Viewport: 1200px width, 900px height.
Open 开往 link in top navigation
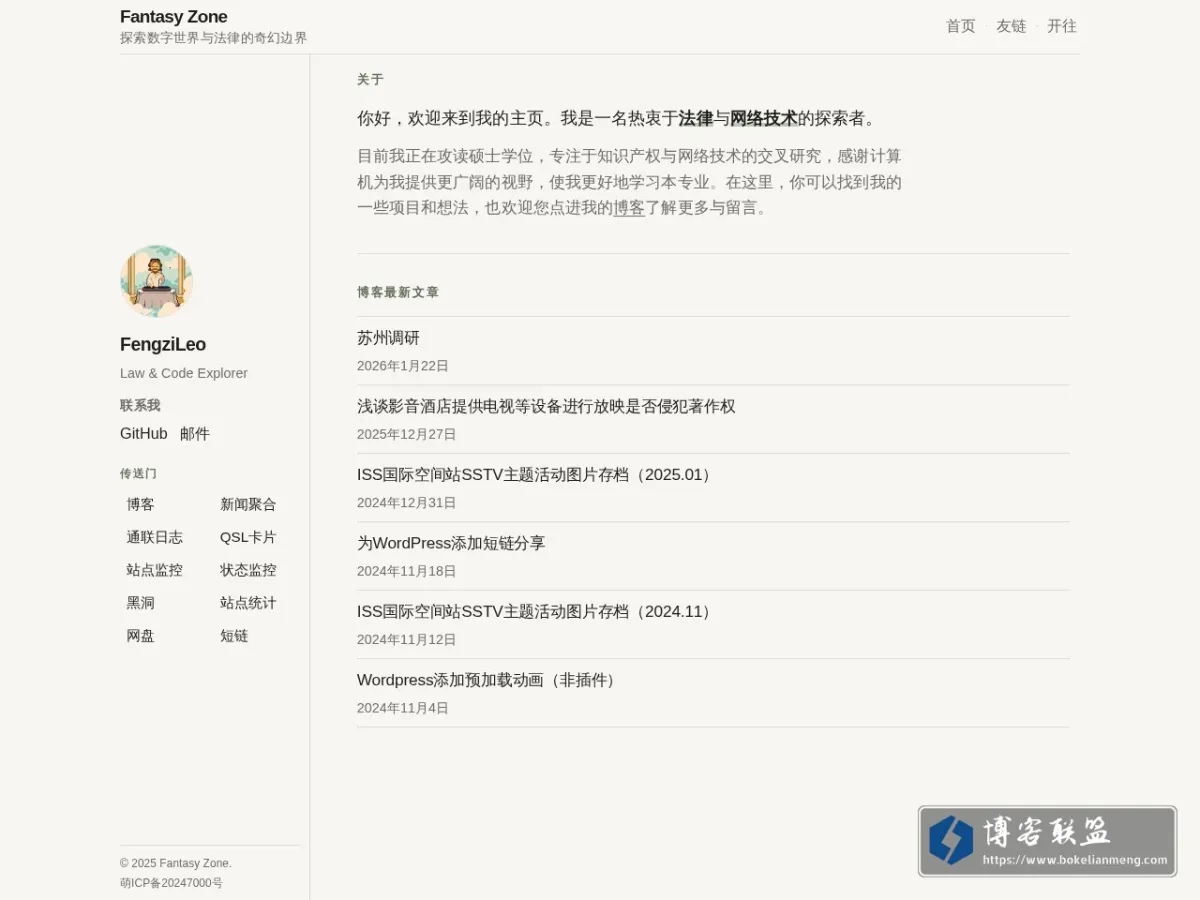click(1062, 26)
